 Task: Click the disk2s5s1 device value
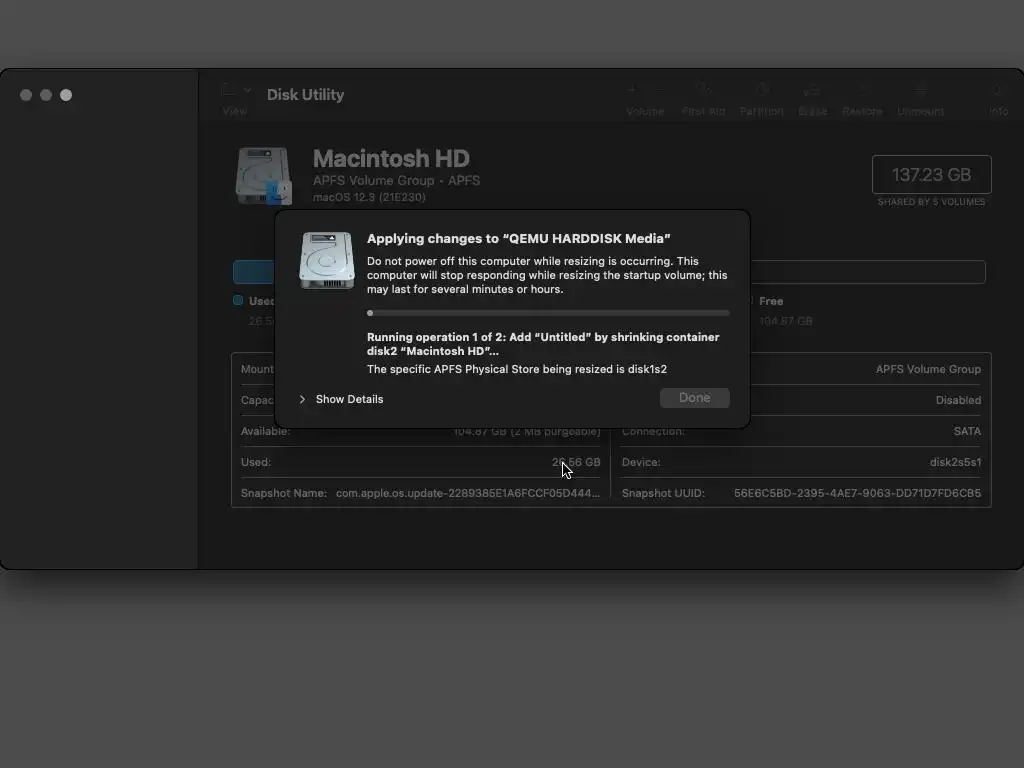[955, 462]
